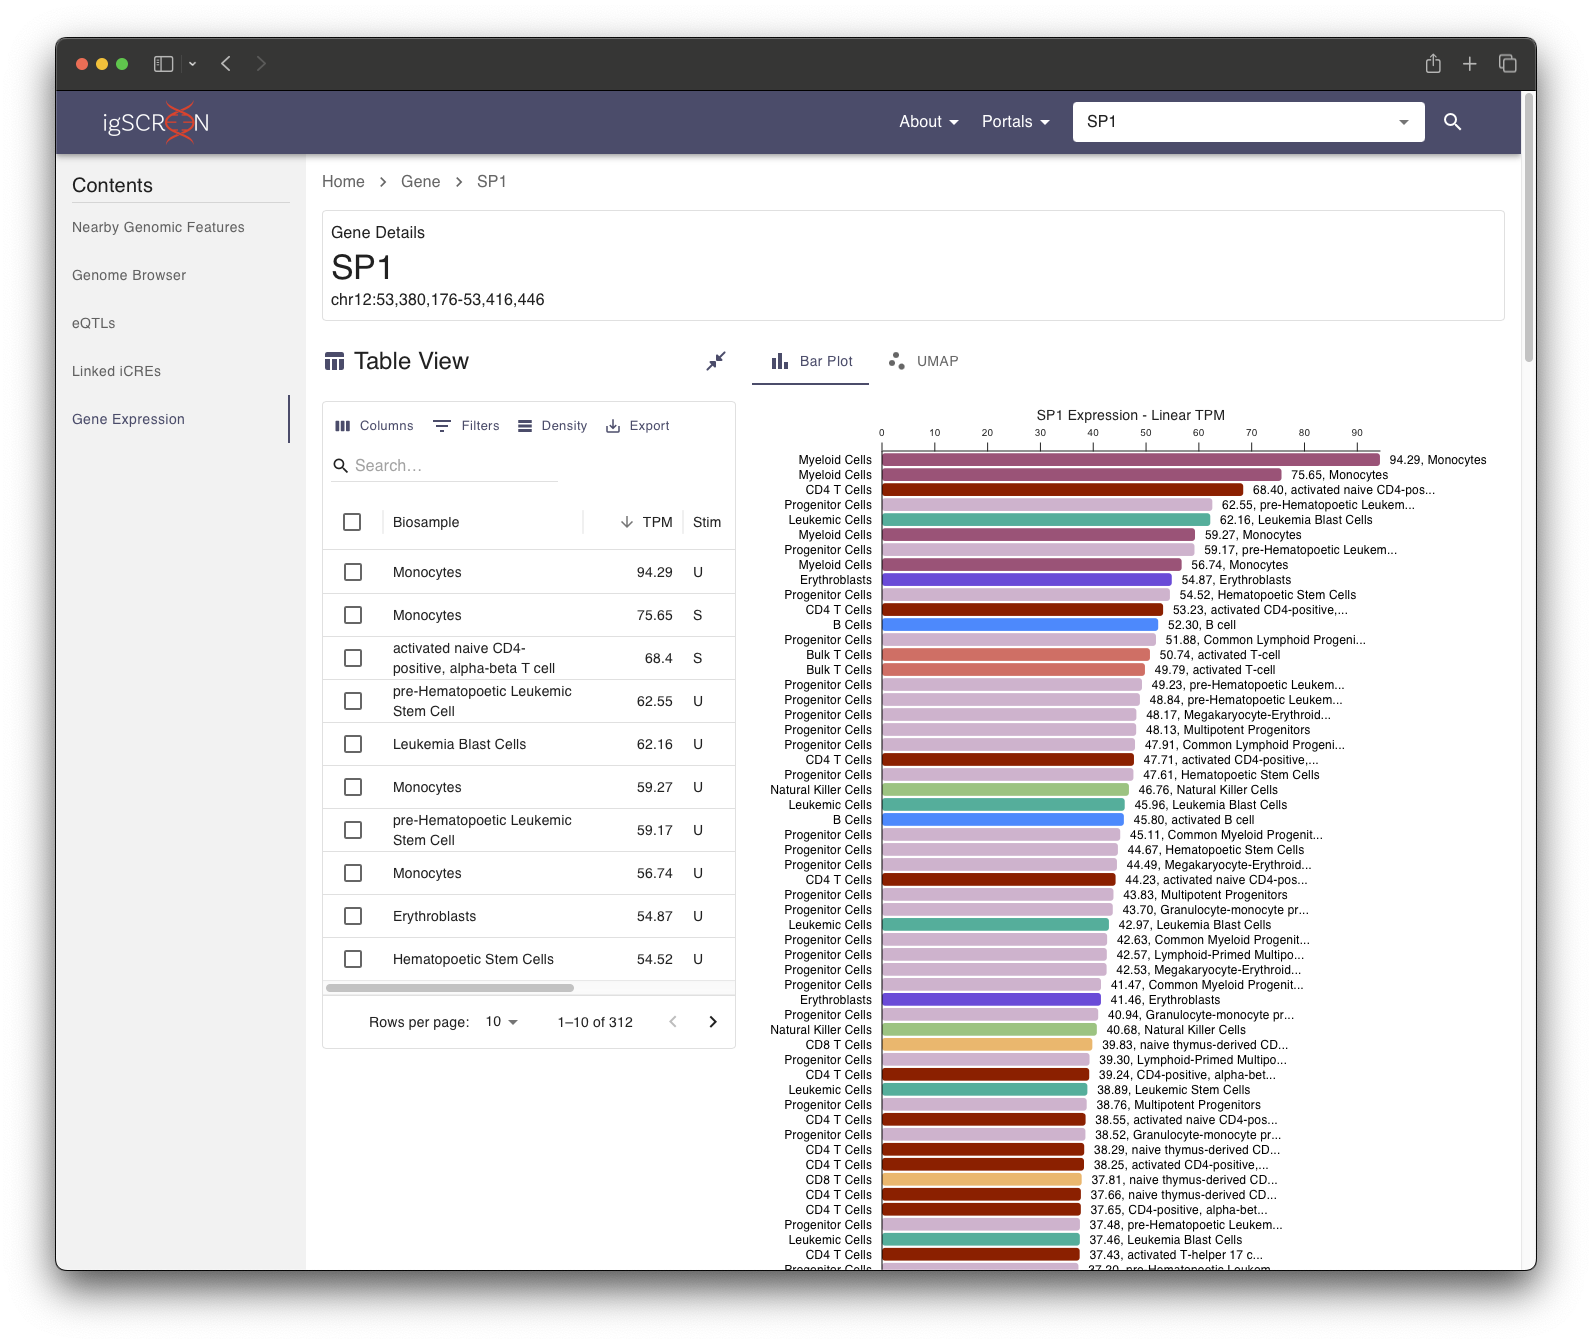Switch to the UMAP tab

[924, 361]
